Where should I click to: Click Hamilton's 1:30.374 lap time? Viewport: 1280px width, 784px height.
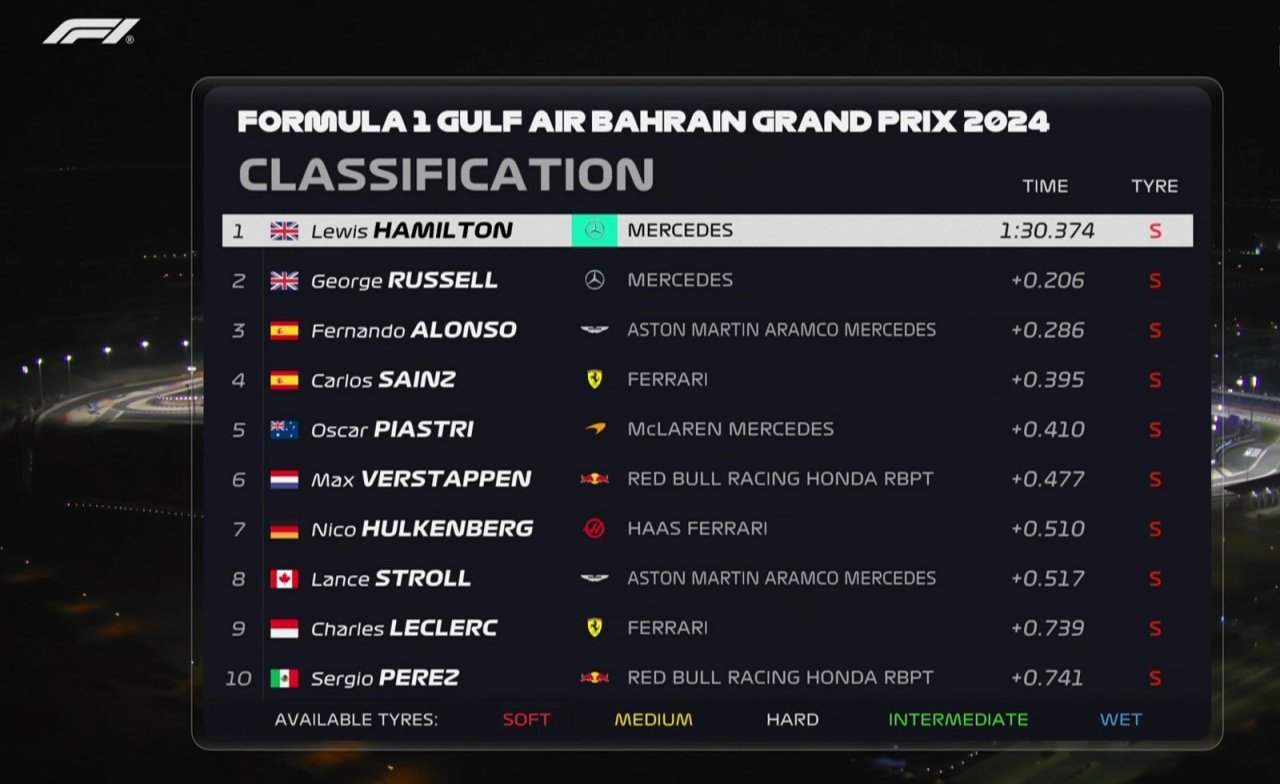[1046, 231]
